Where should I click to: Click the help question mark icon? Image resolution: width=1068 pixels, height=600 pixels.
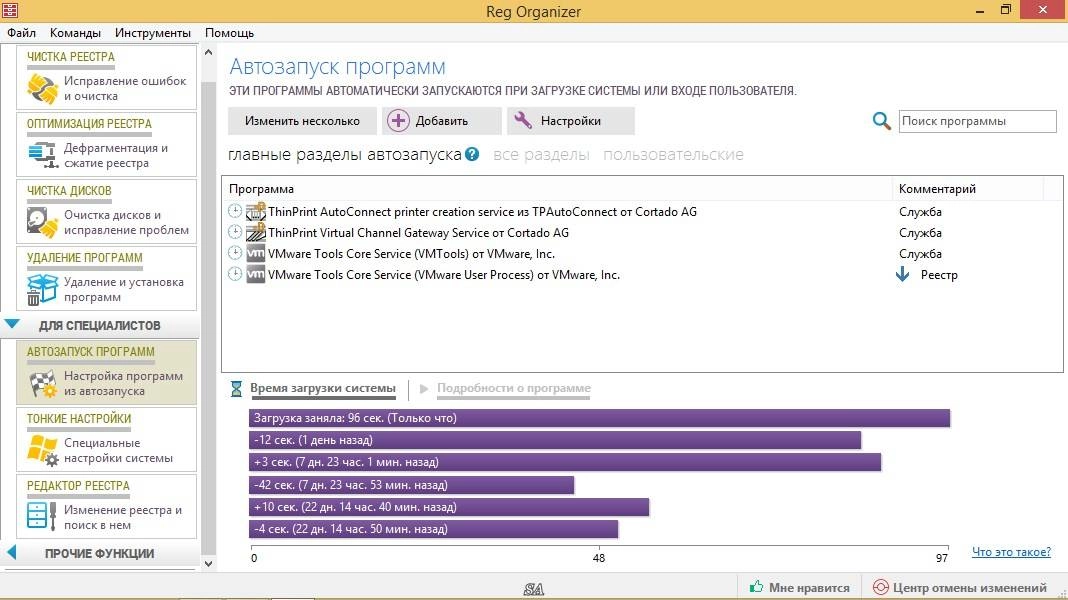[x=472, y=154]
